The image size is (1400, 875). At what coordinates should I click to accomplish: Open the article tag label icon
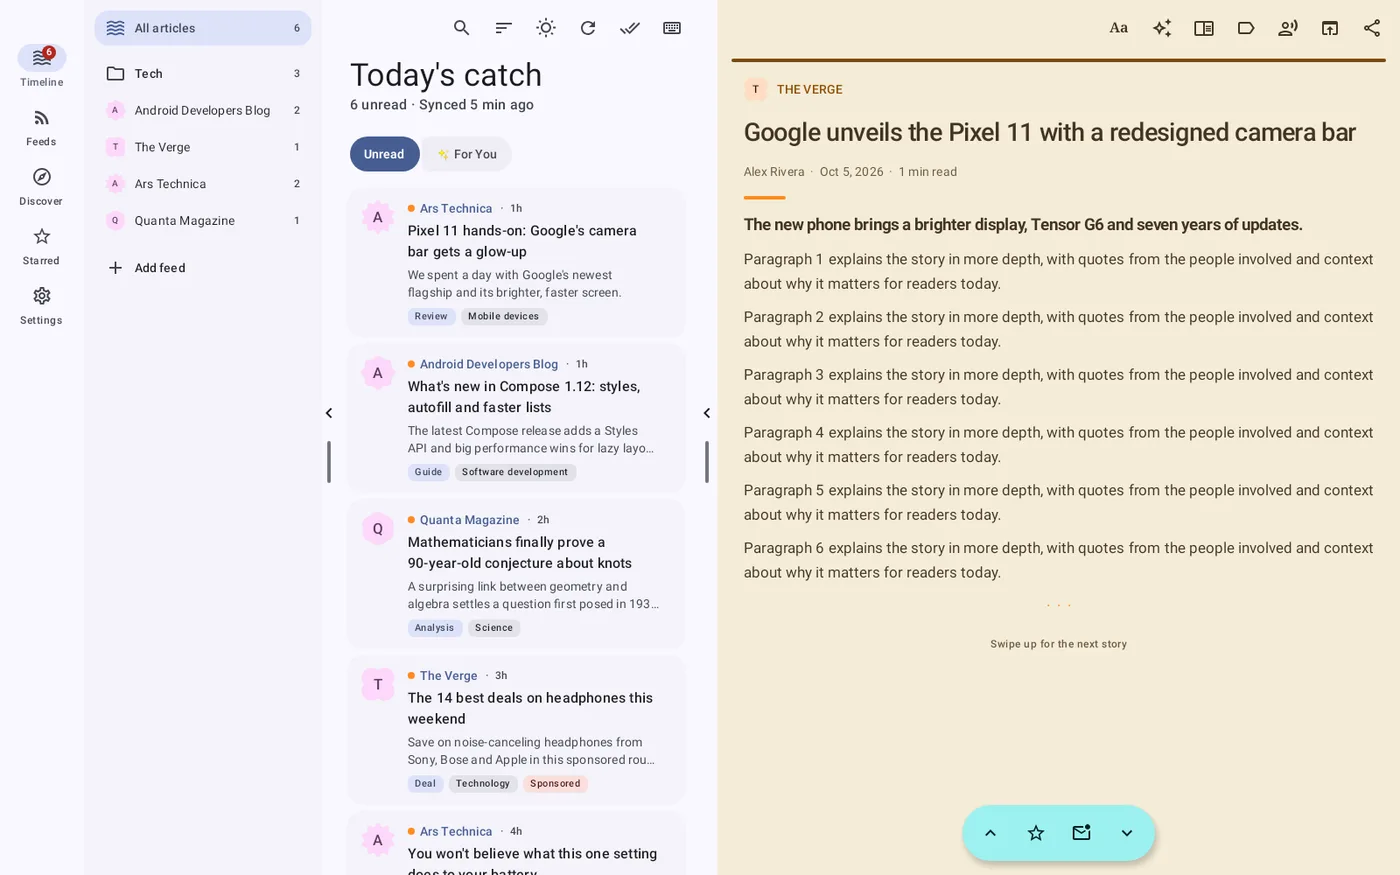click(1246, 28)
